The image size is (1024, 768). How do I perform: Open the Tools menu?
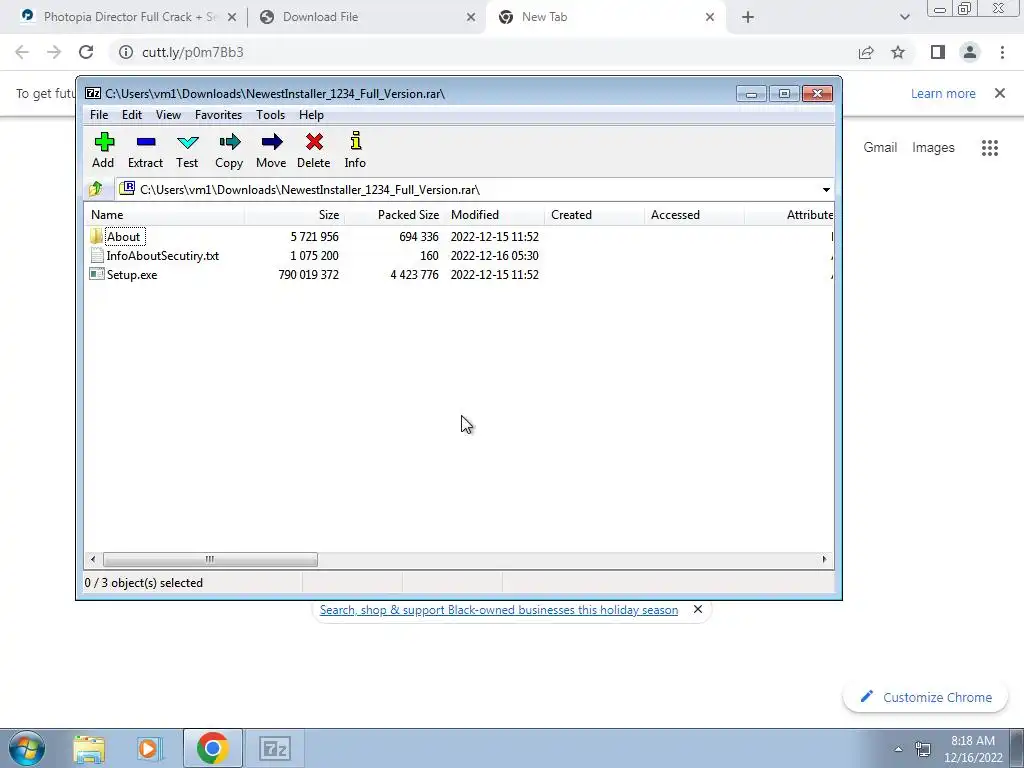click(x=270, y=115)
